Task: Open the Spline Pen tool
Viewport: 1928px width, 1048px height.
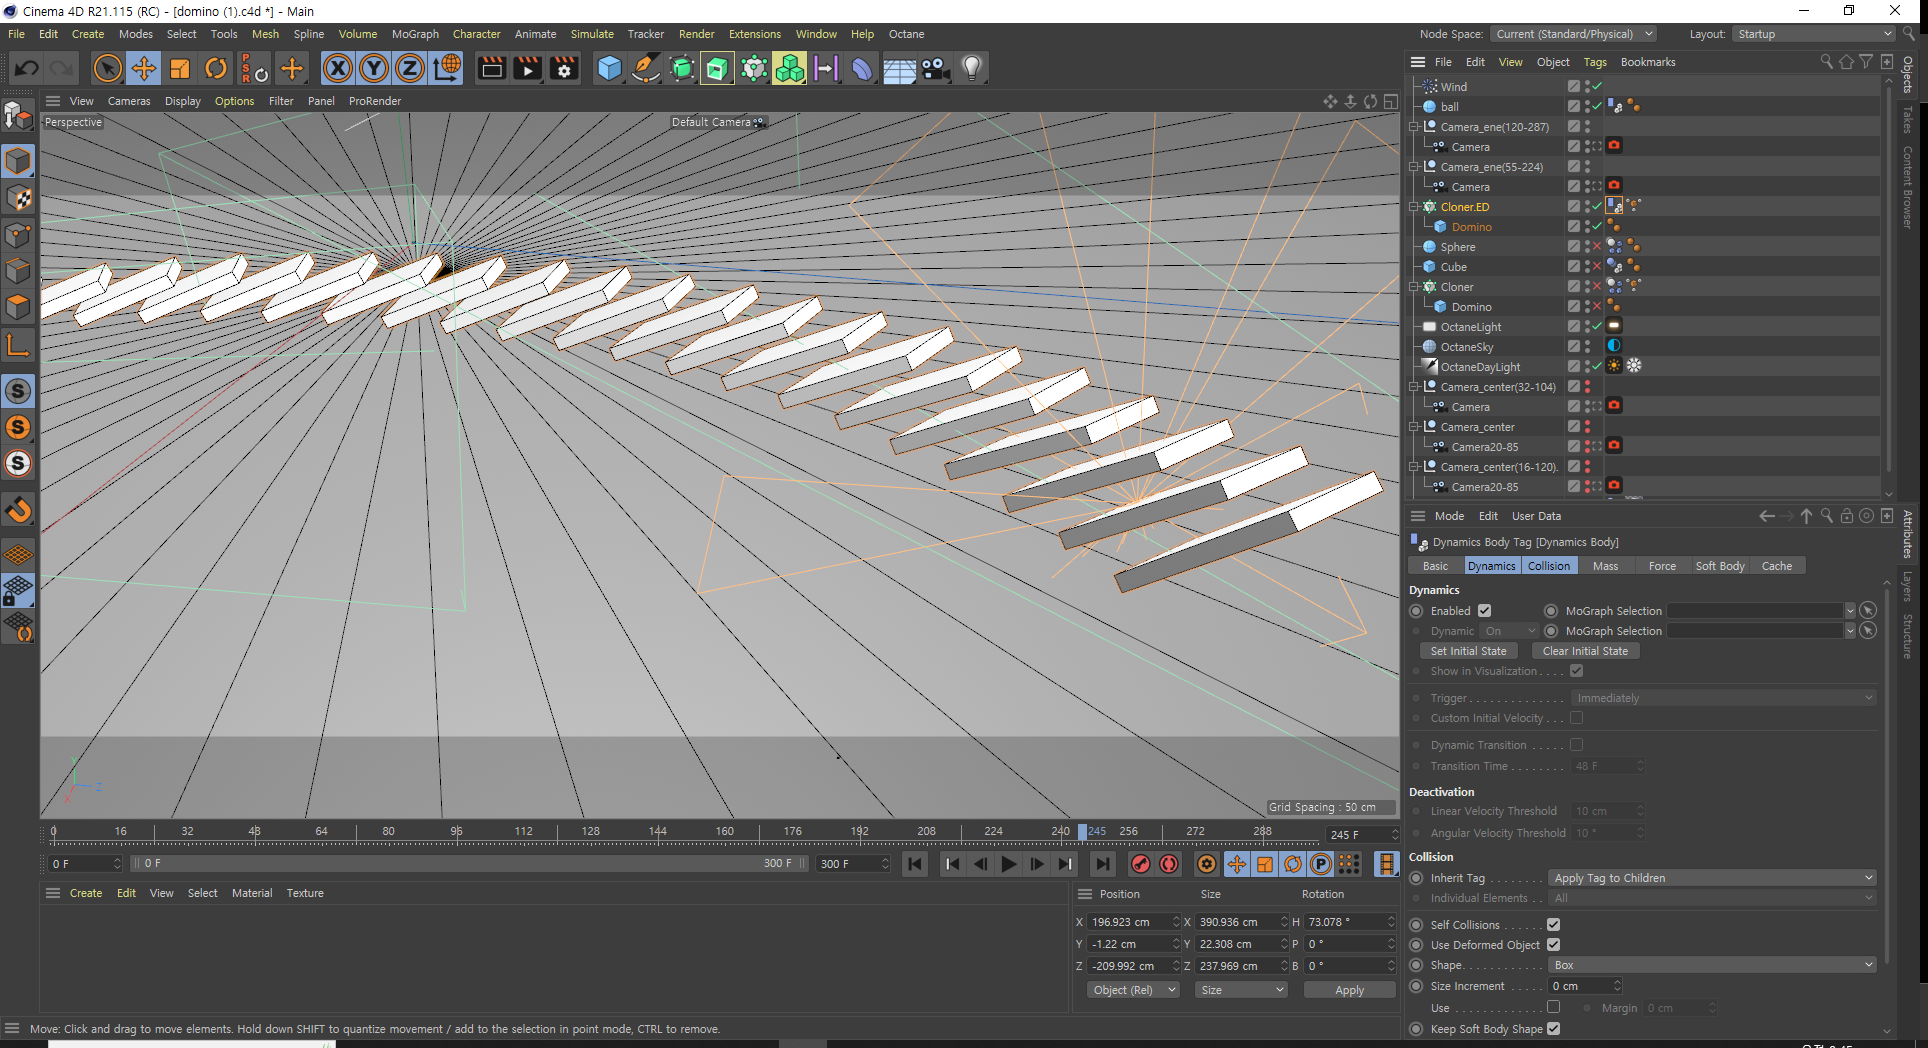Action: [x=646, y=68]
